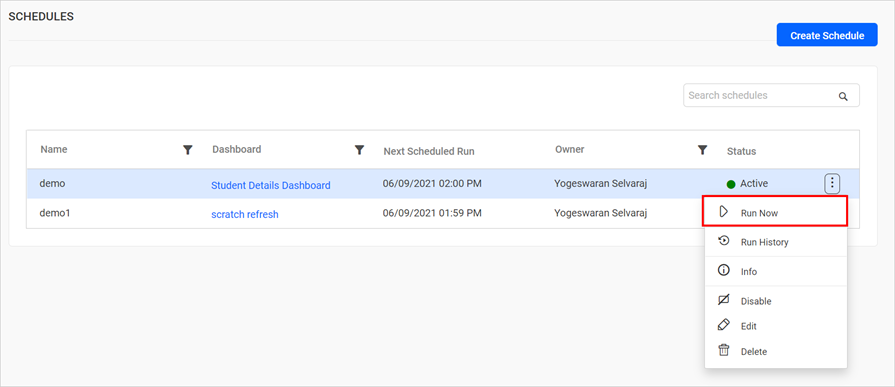Open the three-dot menu for demo
Screen dimensions: 895x387
[832, 183]
